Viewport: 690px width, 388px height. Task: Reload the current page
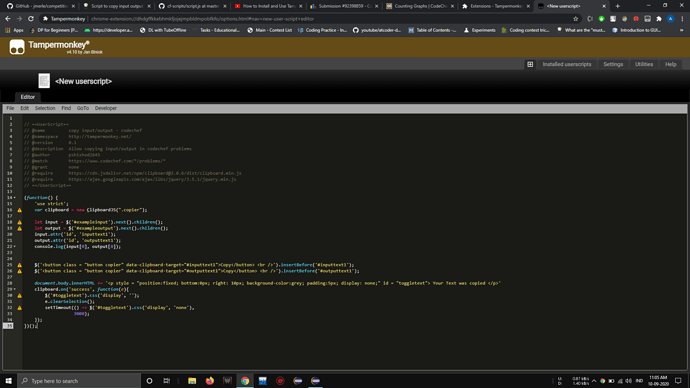tap(30, 19)
